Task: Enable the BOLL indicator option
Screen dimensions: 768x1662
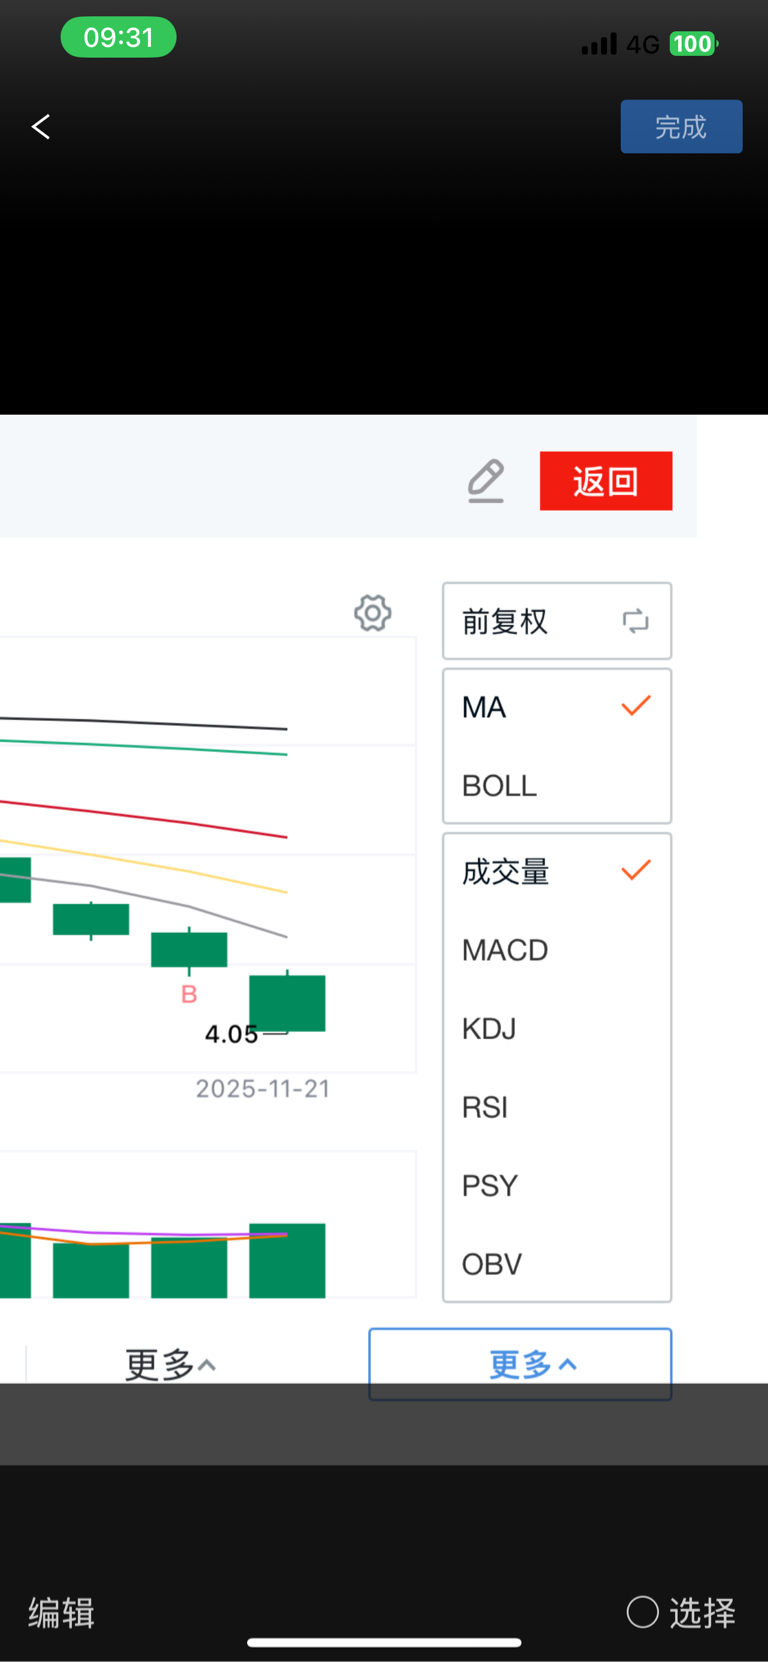Action: (x=500, y=786)
